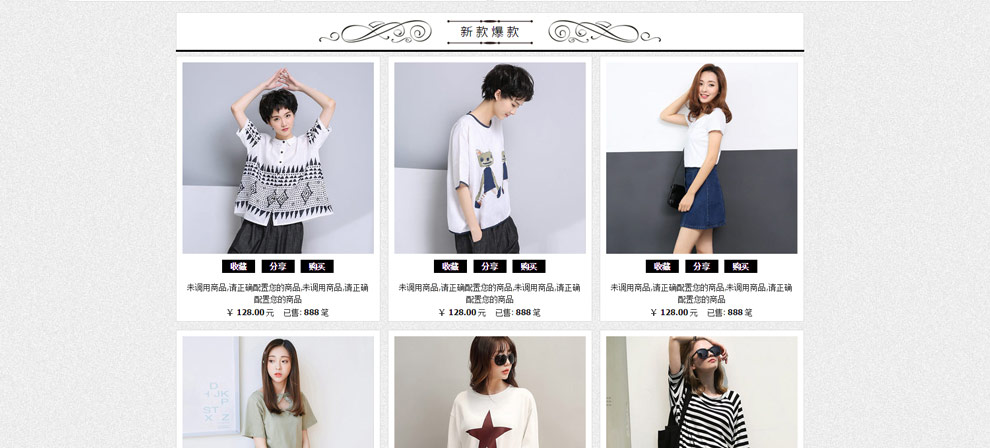This screenshot has width=990, height=448.
Task: Click product title link under denim skirt
Action: pyautogui.click(x=701, y=293)
